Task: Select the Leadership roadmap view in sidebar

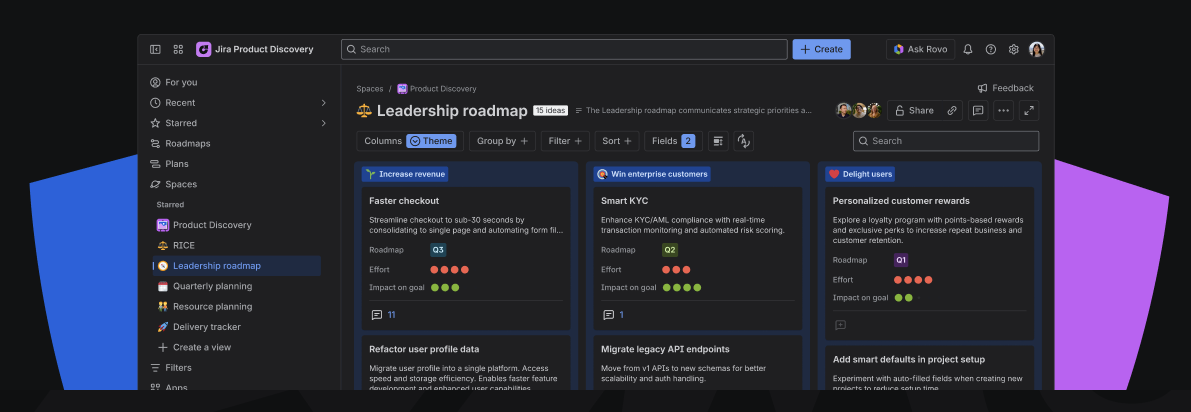Action: 235,266
